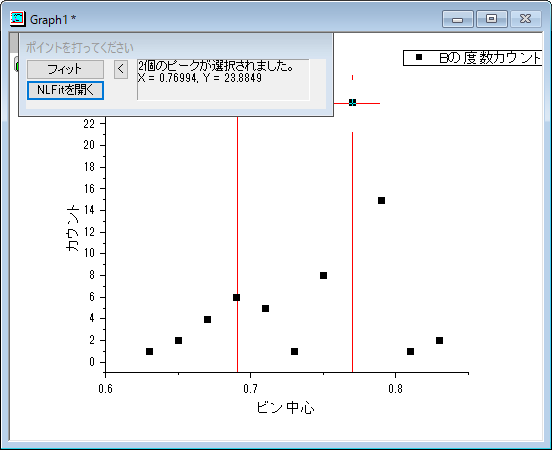Click the フィット button
Image resolution: width=552 pixels, height=450 pixels.
[x=65, y=69]
